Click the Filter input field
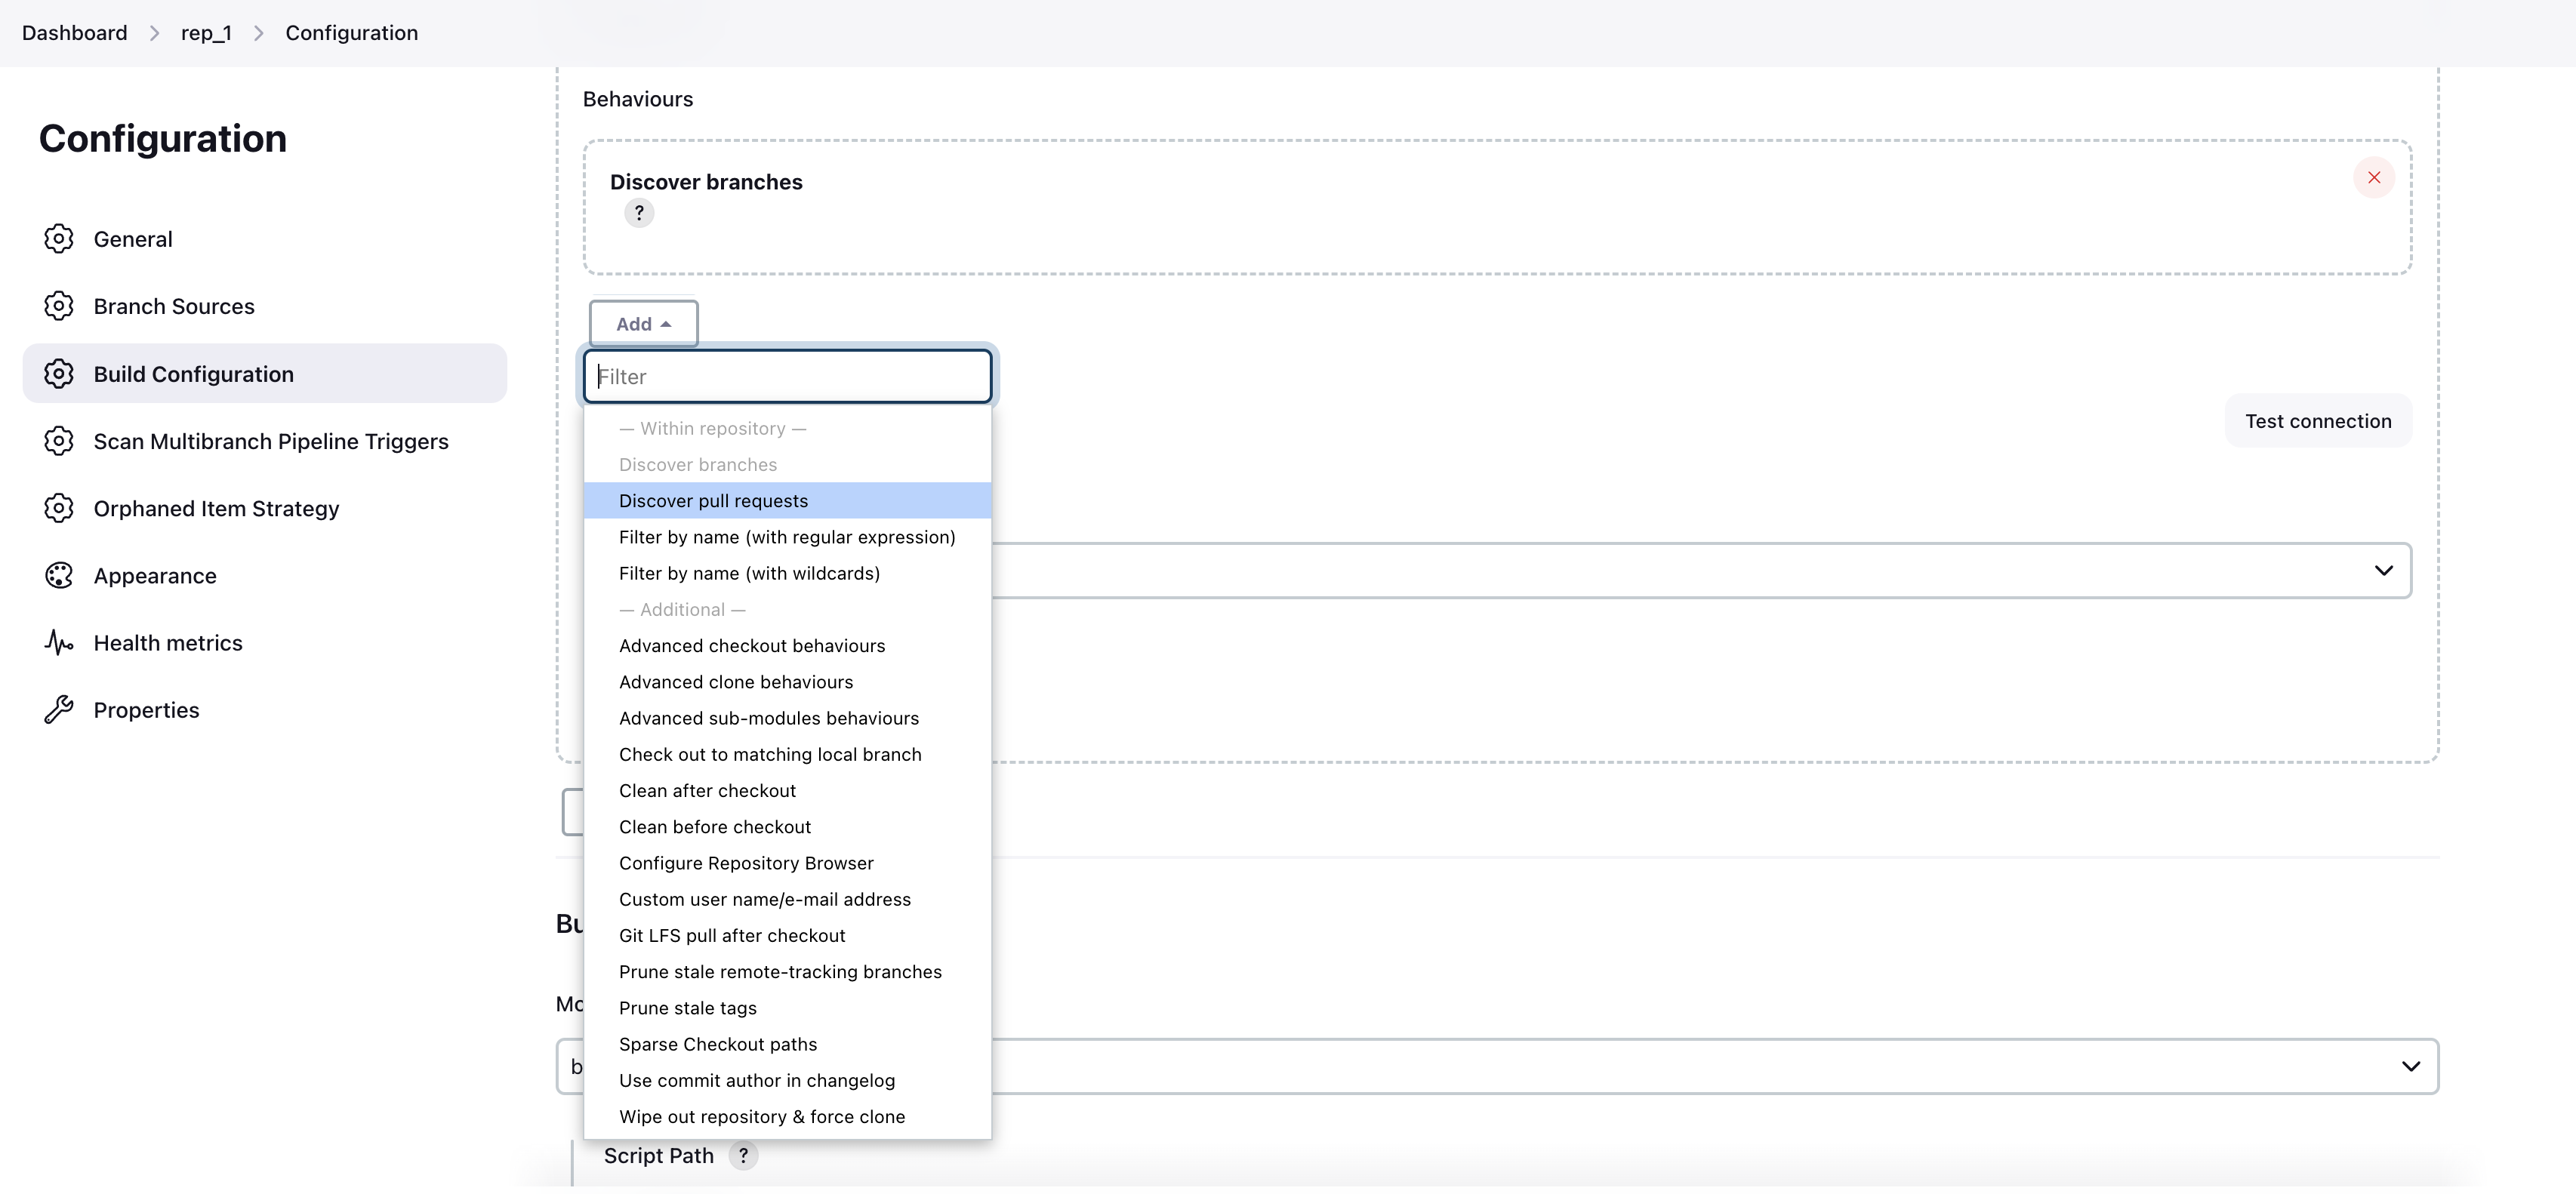Screen dimensions: 2576x1194 point(787,374)
